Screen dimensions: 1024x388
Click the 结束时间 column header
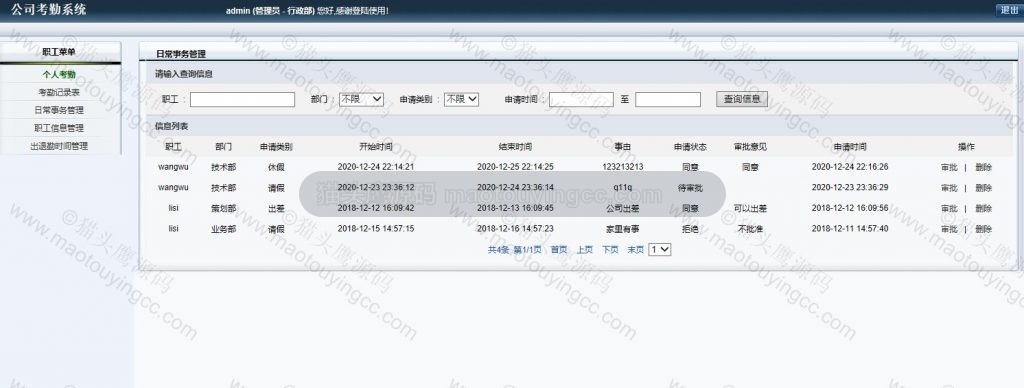515,147
